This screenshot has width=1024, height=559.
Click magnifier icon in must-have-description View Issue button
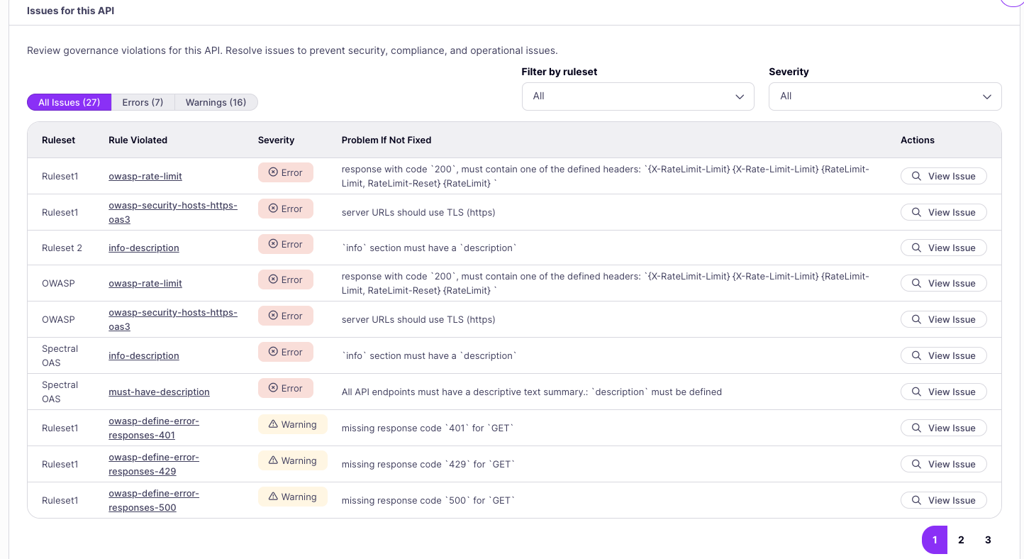click(916, 392)
